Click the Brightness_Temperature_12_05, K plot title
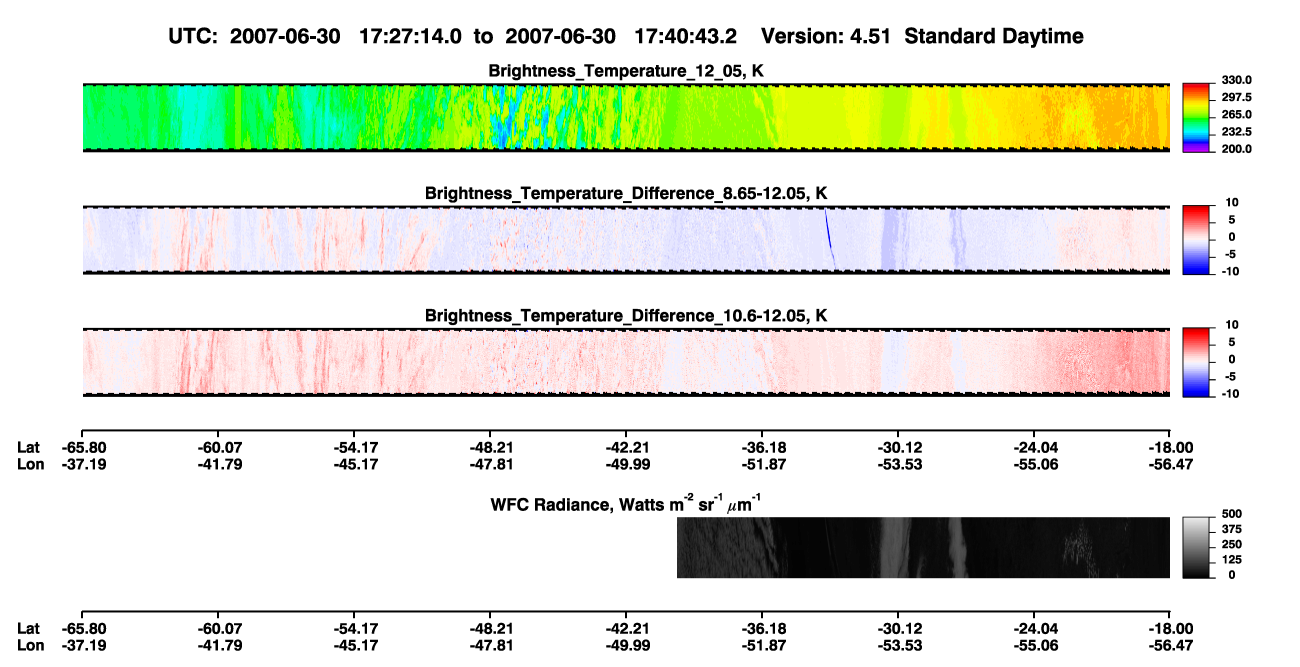 click(x=627, y=71)
